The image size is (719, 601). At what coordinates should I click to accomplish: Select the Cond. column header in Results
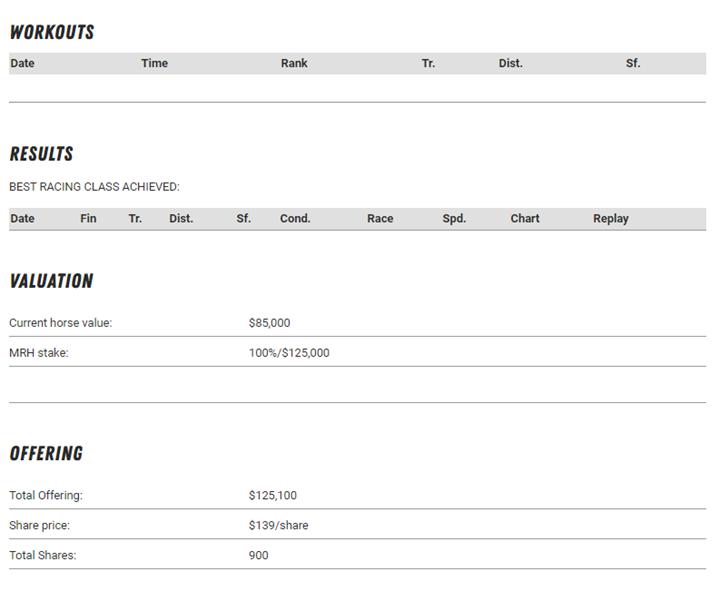295,218
